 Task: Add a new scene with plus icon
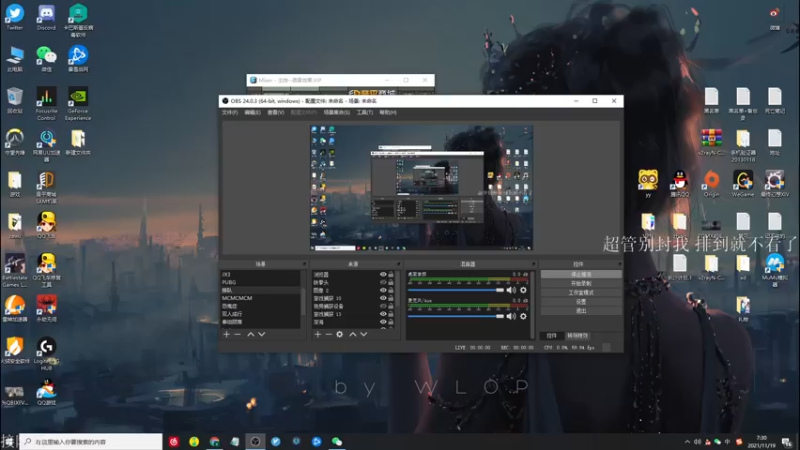pos(227,334)
